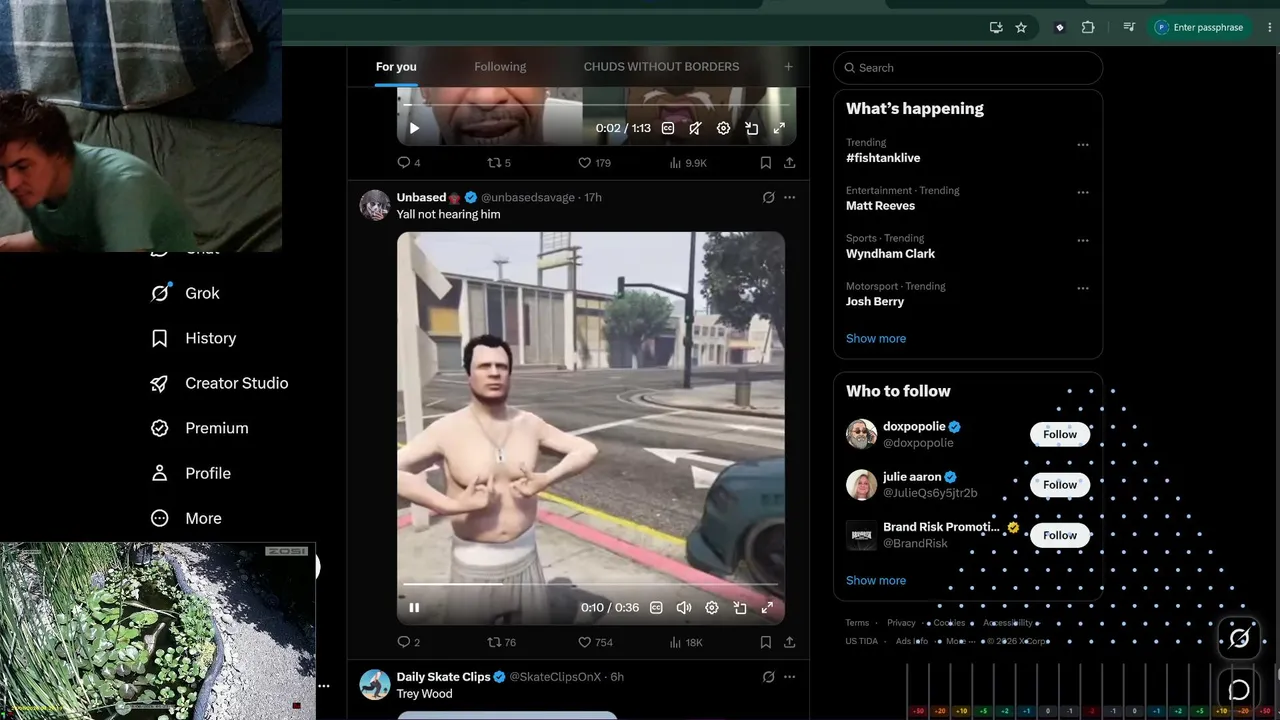This screenshot has height=720, width=1280.
Task: Open Grok from the left sidebar
Action: click(184, 293)
